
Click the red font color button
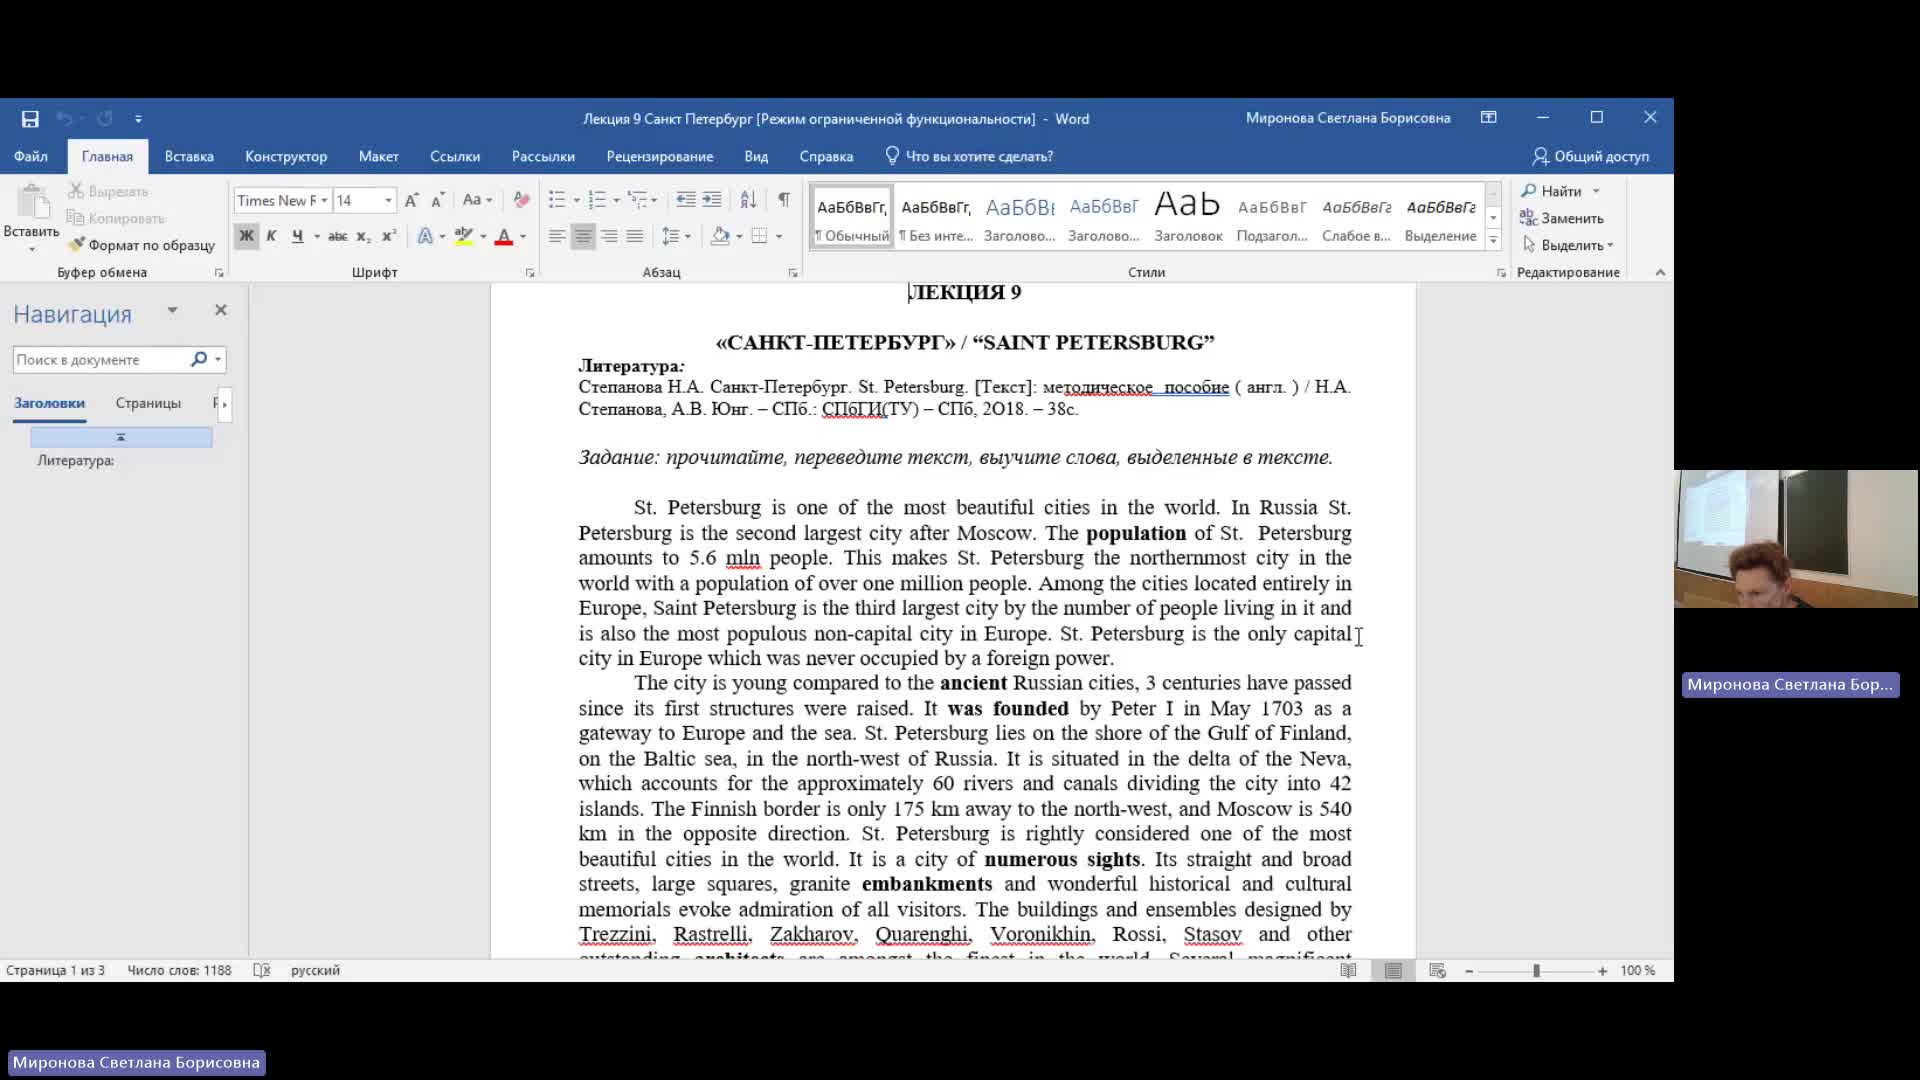point(504,237)
